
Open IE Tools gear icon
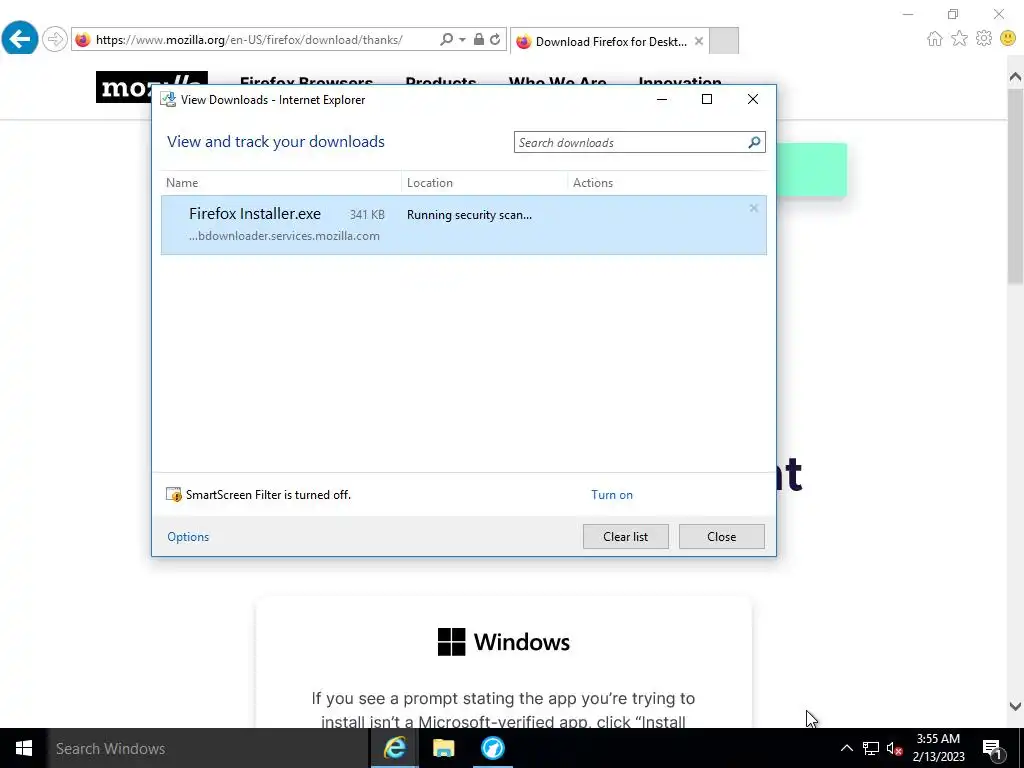984,39
